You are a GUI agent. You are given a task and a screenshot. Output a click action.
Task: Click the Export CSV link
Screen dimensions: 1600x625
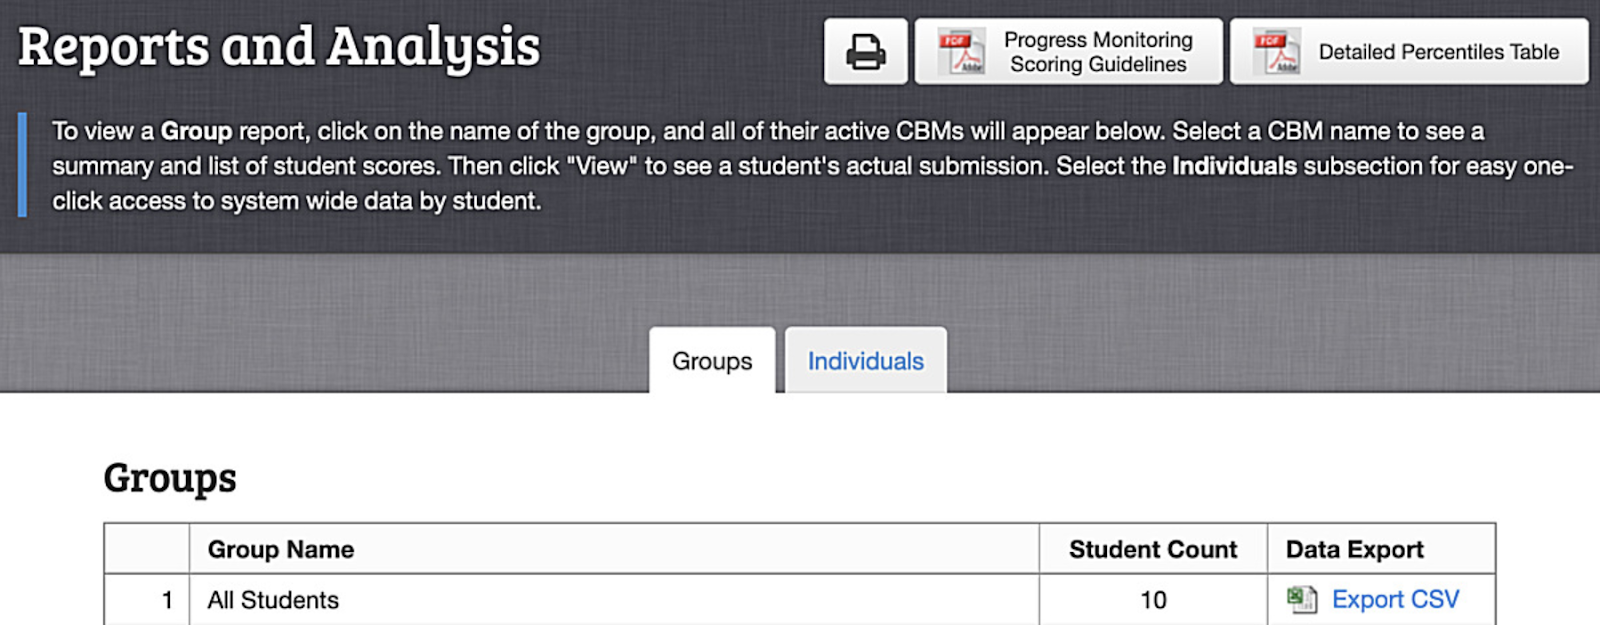click(1395, 599)
